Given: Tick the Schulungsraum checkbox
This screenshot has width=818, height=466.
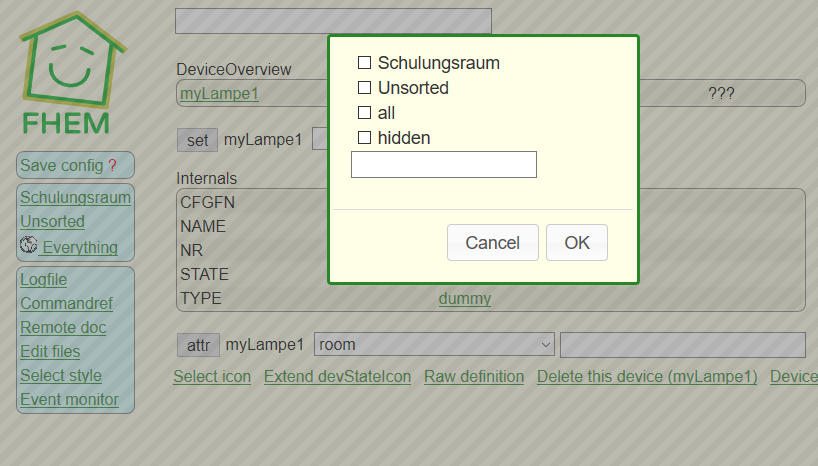Looking at the screenshot, I should [x=364, y=63].
